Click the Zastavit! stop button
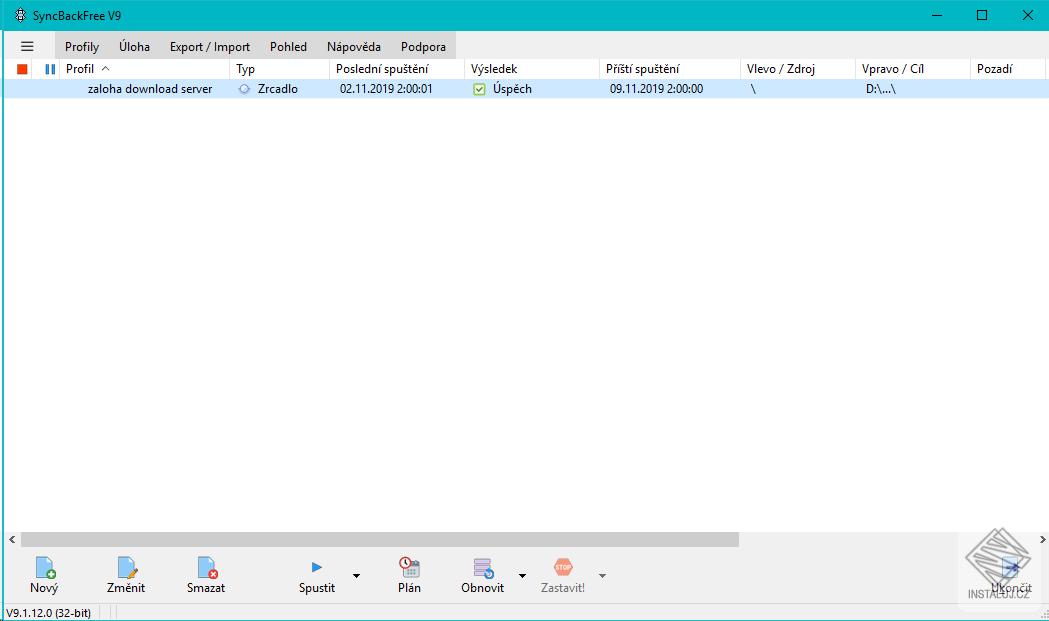Image resolution: width=1049 pixels, height=621 pixels. 563,575
